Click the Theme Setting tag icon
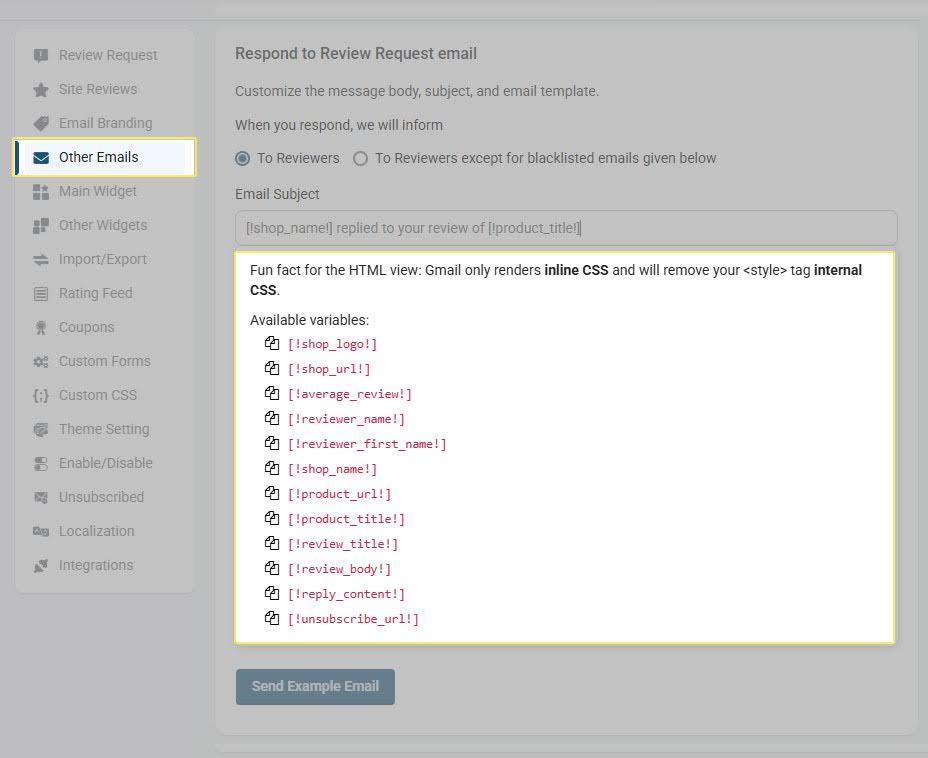The height and width of the screenshot is (758, 928). click(x=40, y=429)
